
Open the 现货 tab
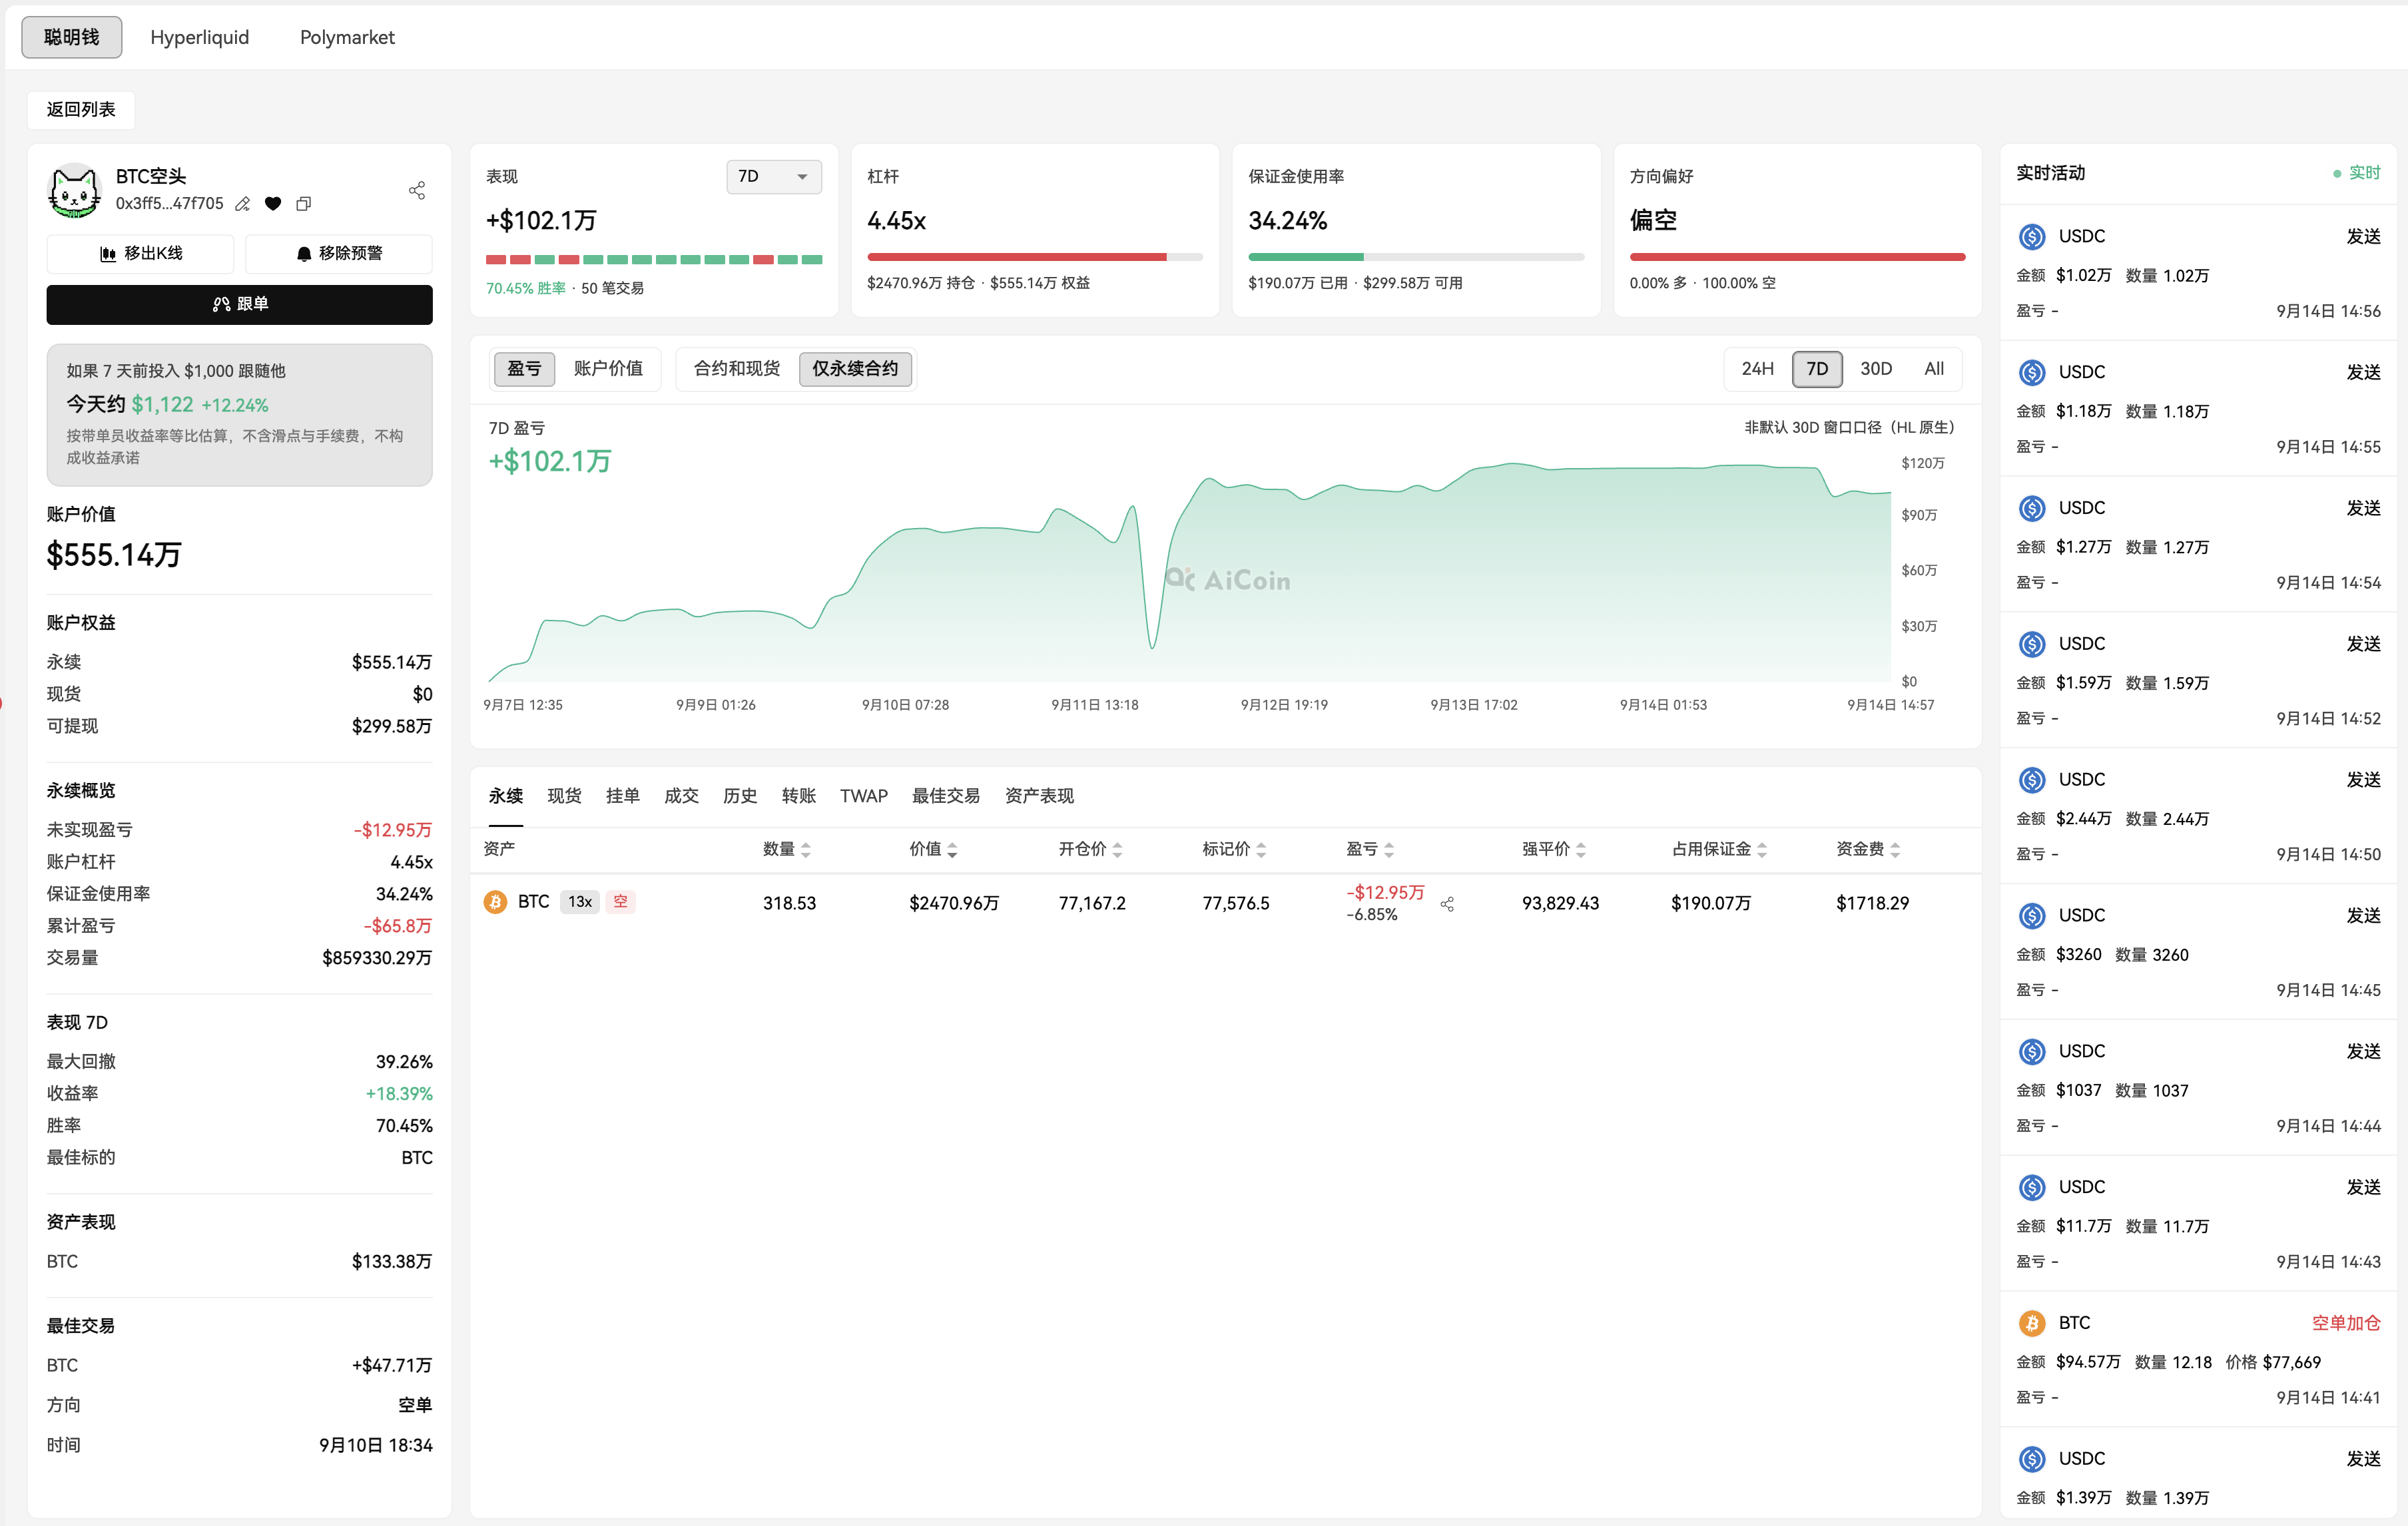click(564, 796)
